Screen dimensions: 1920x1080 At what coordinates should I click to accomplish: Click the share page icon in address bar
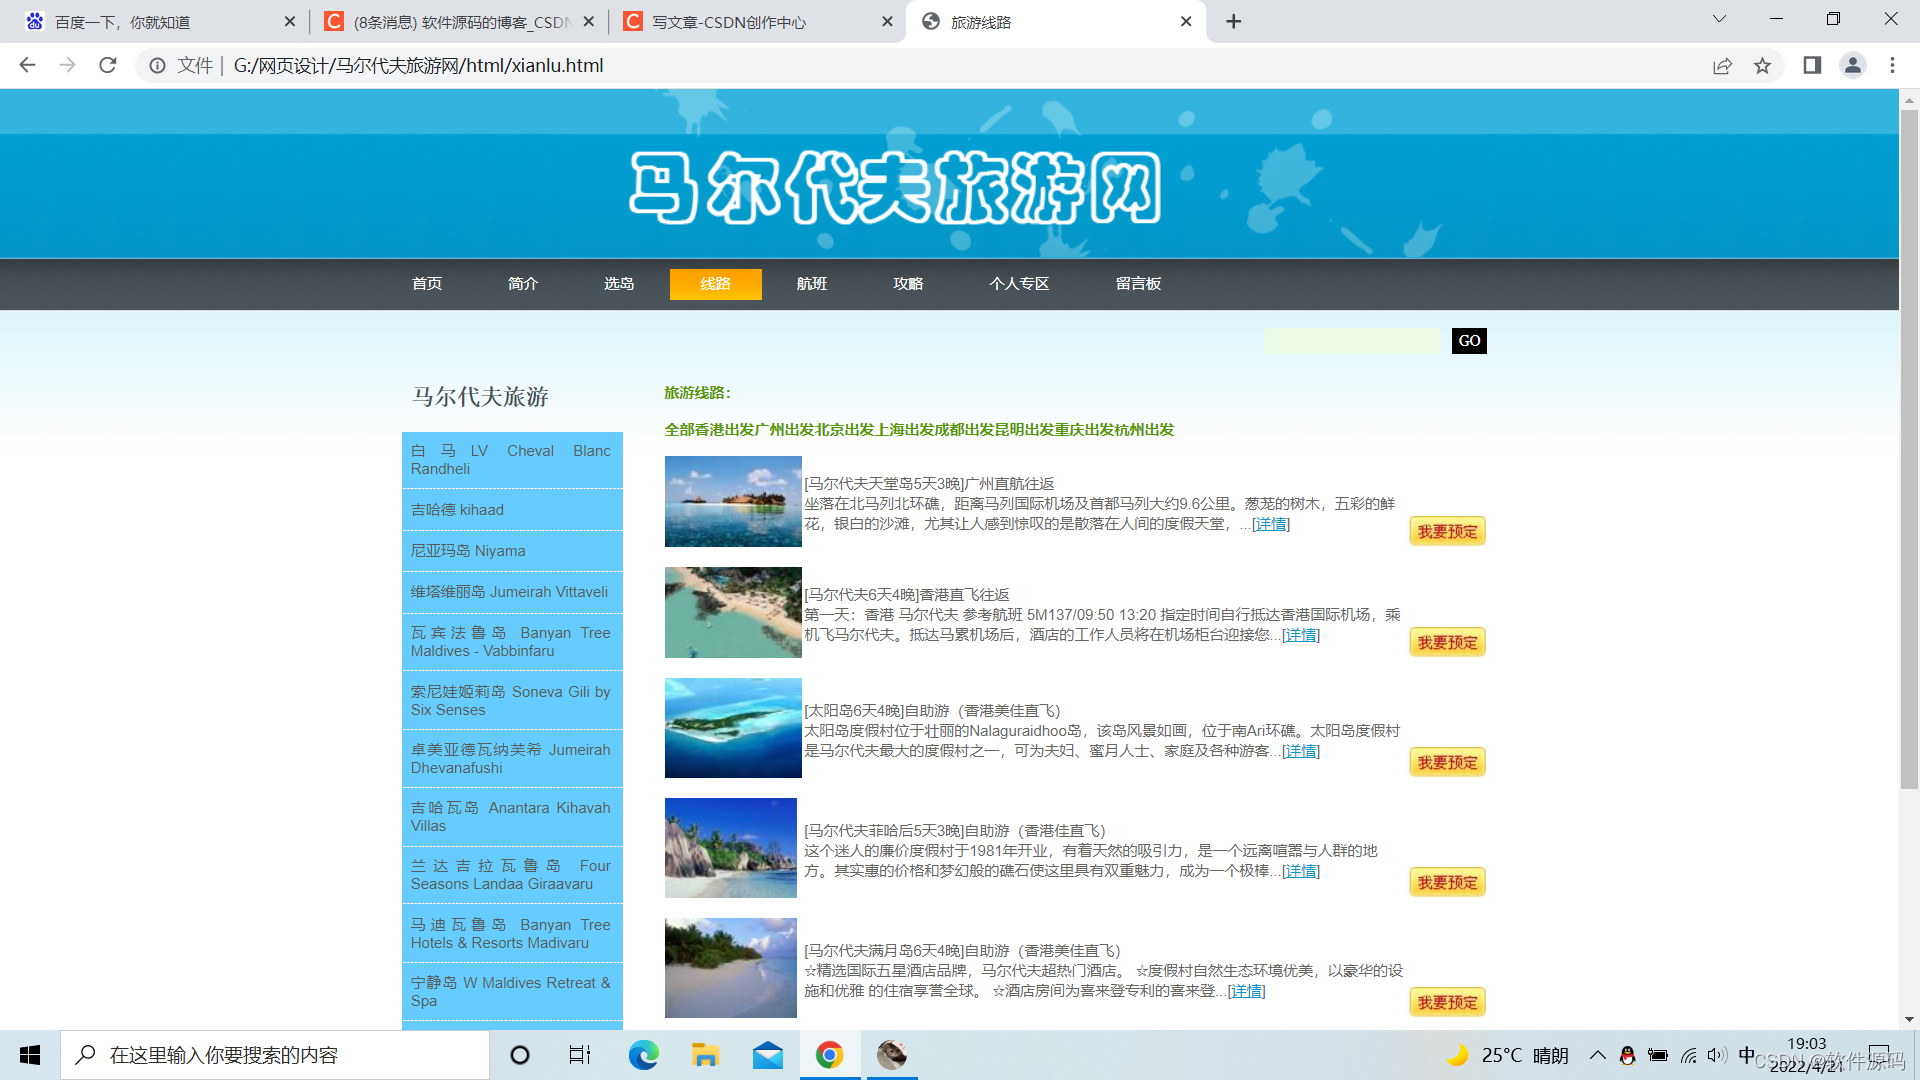click(1722, 65)
